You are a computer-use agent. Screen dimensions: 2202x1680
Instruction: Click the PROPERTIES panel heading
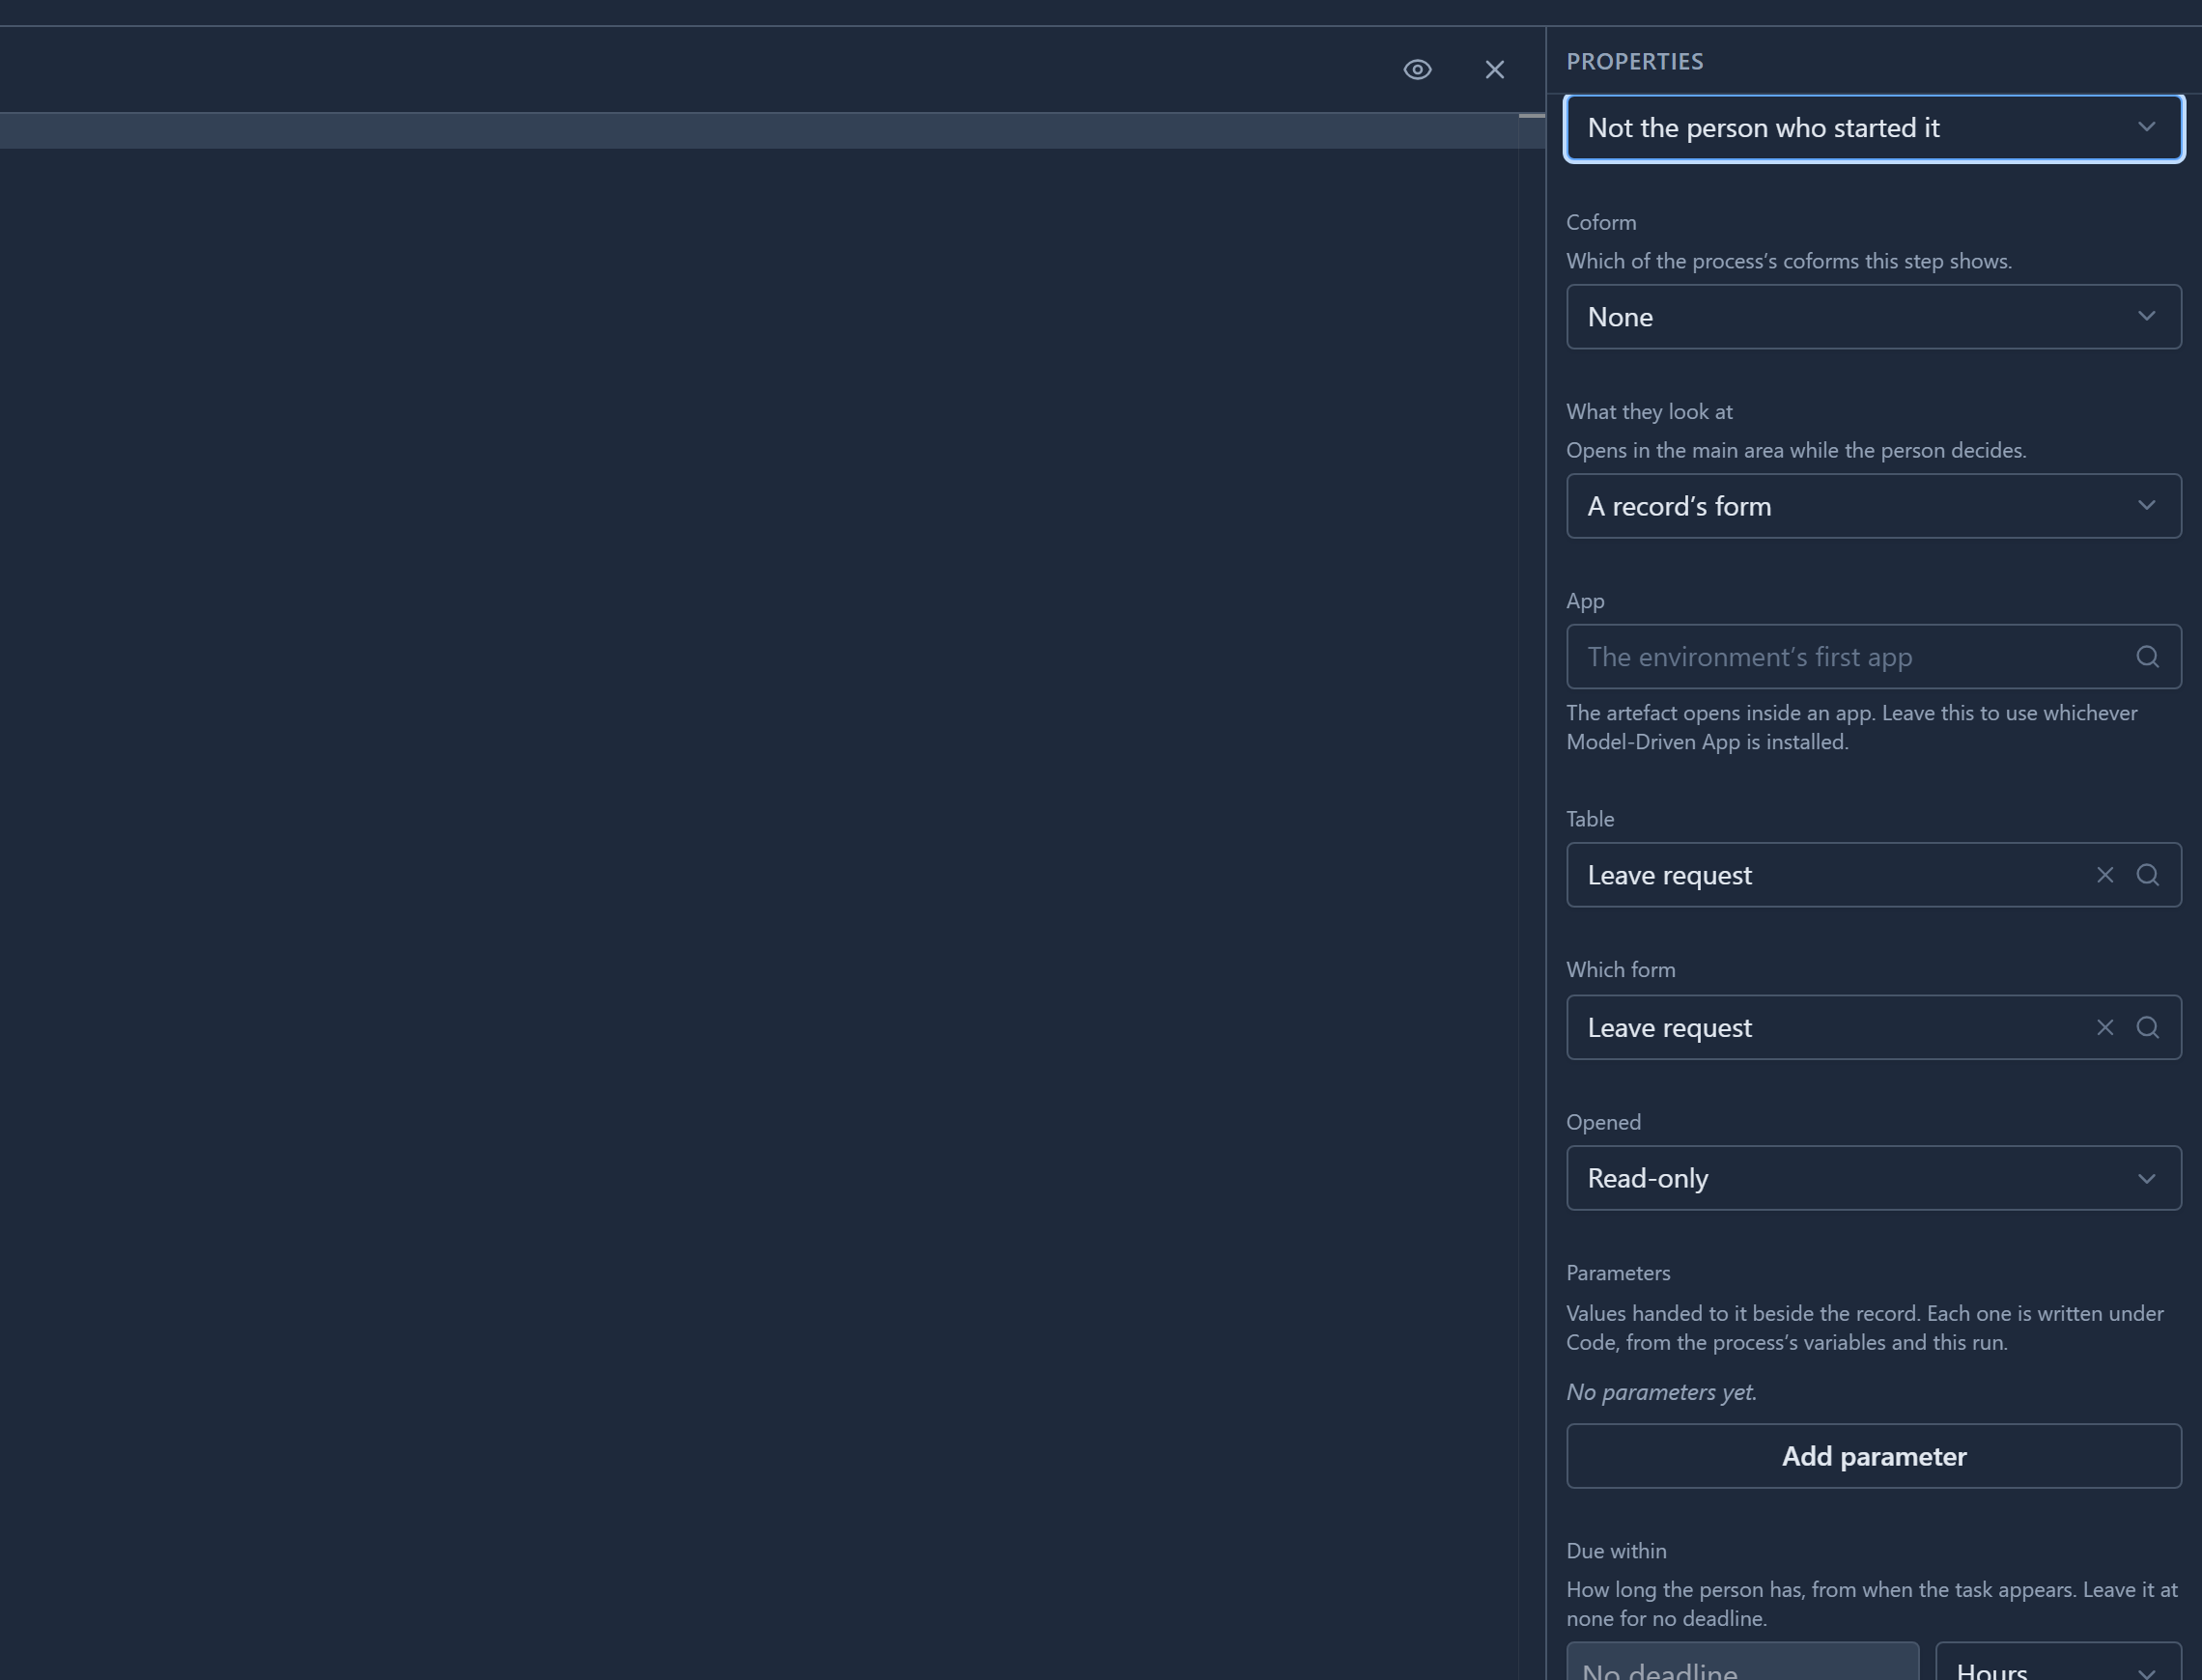coord(1634,61)
